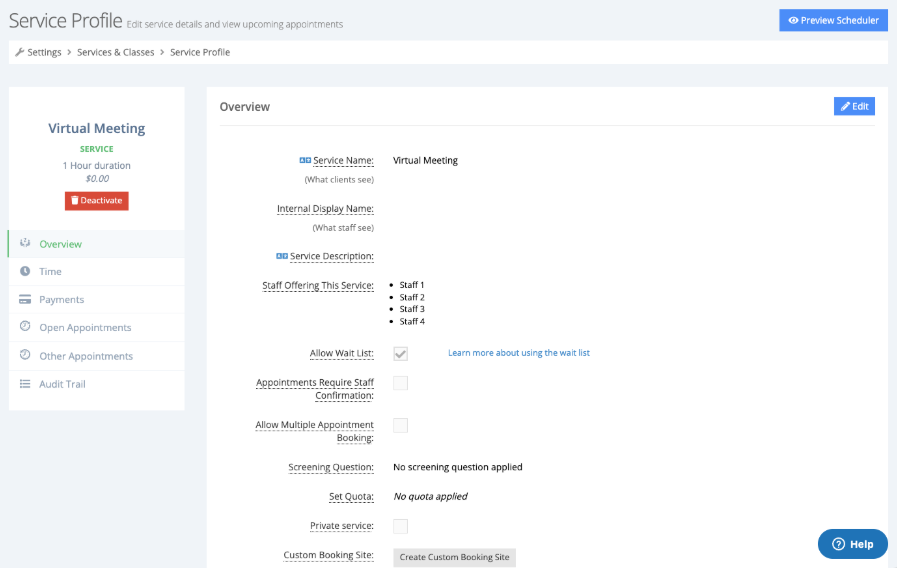Select Staff 4 in staff list
The height and width of the screenshot is (568, 897).
(x=412, y=321)
